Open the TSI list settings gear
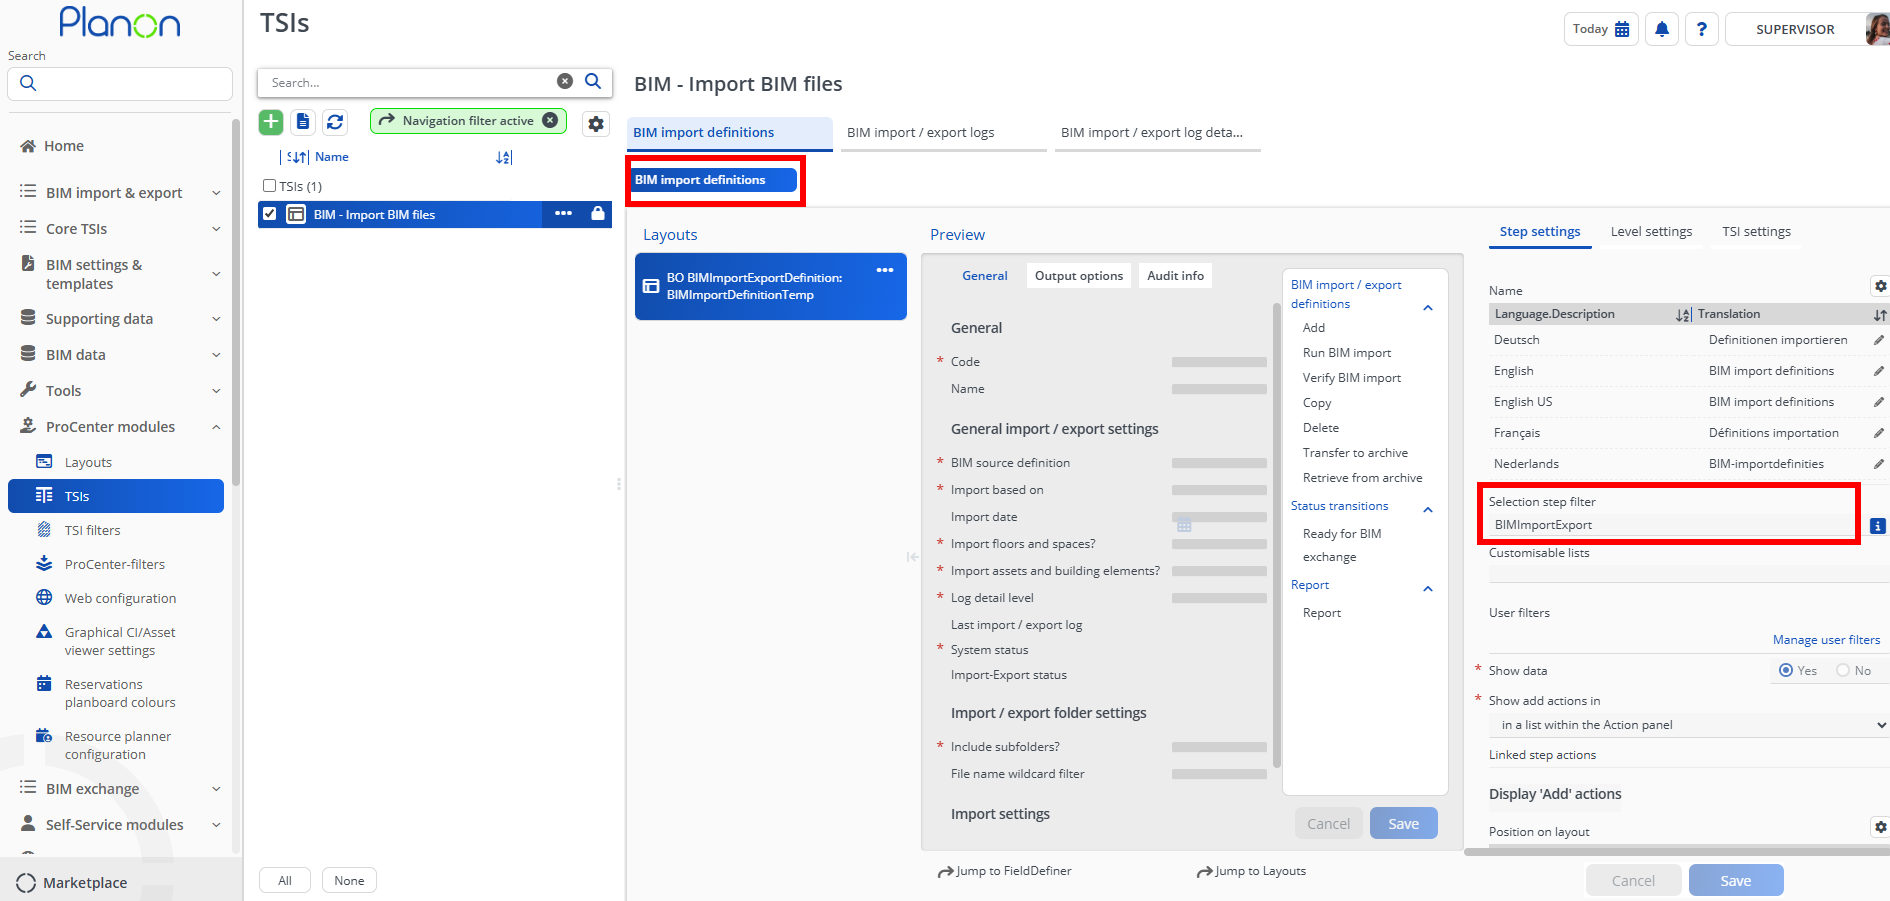This screenshot has width=1890, height=901. pos(596,124)
